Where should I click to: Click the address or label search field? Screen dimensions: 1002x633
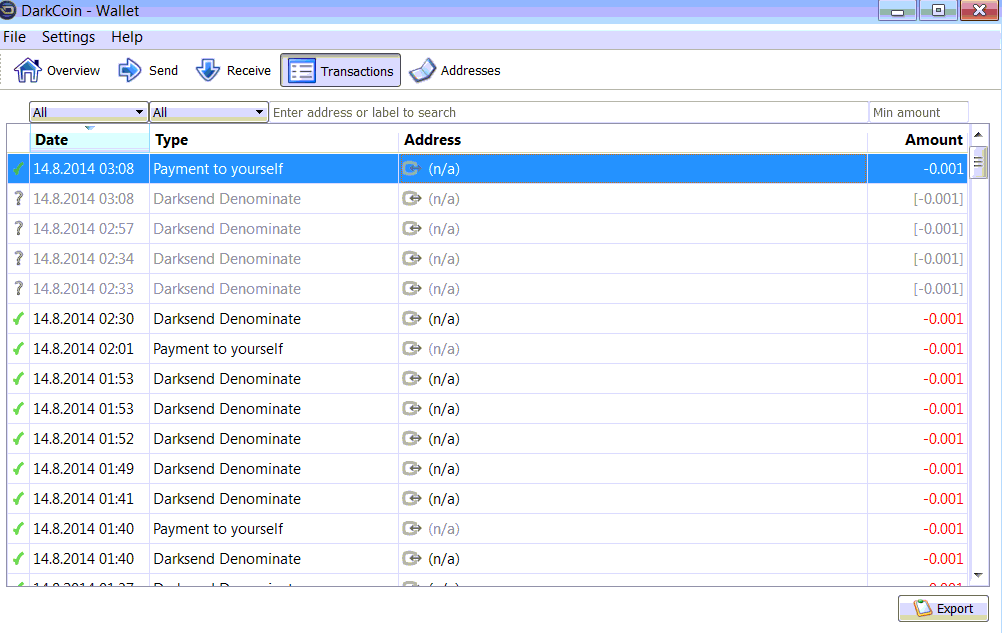pos(568,112)
